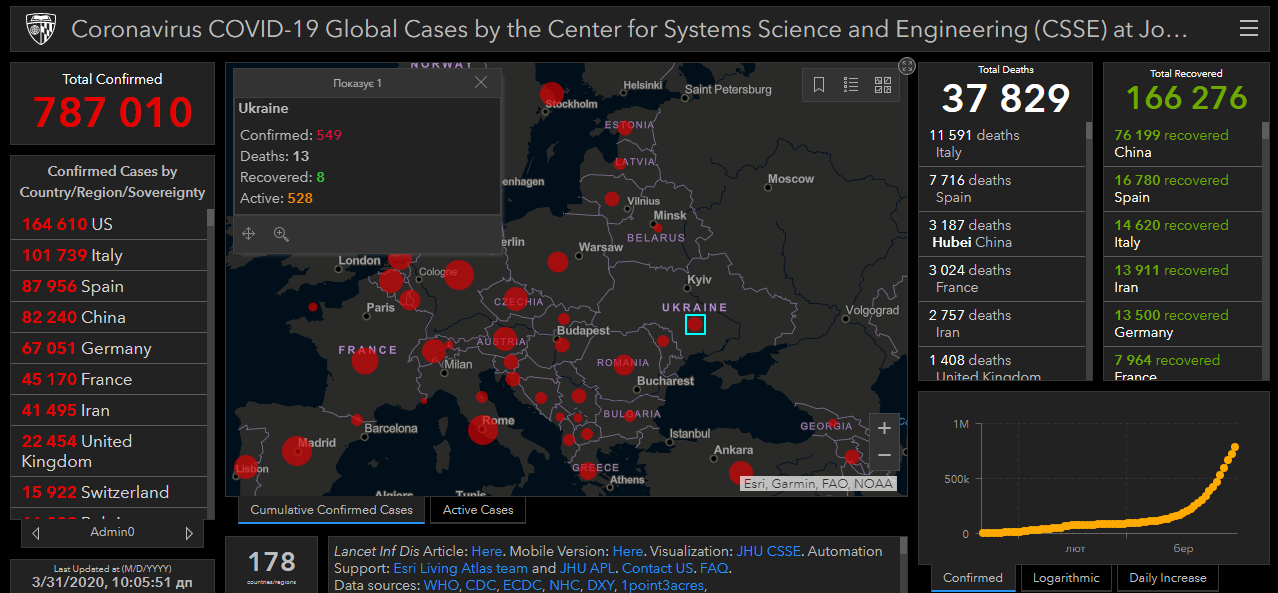Select Iran with 41 495 confirmed cases

[109, 410]
